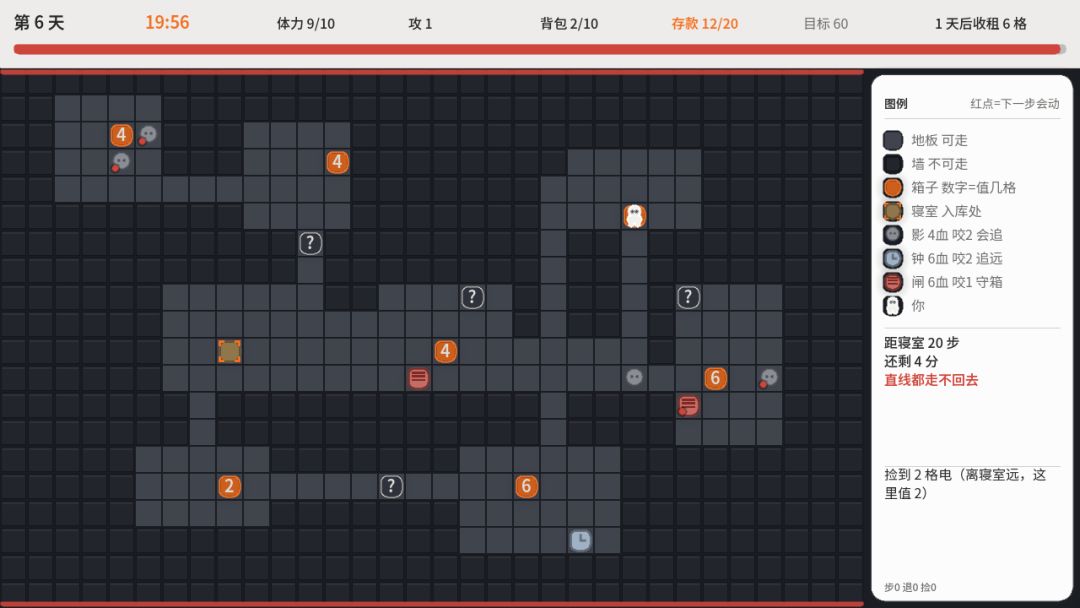Select the 4 box next to the gate monster
The height and width of the screenshot is (608, 1080).
coord(446,351)
